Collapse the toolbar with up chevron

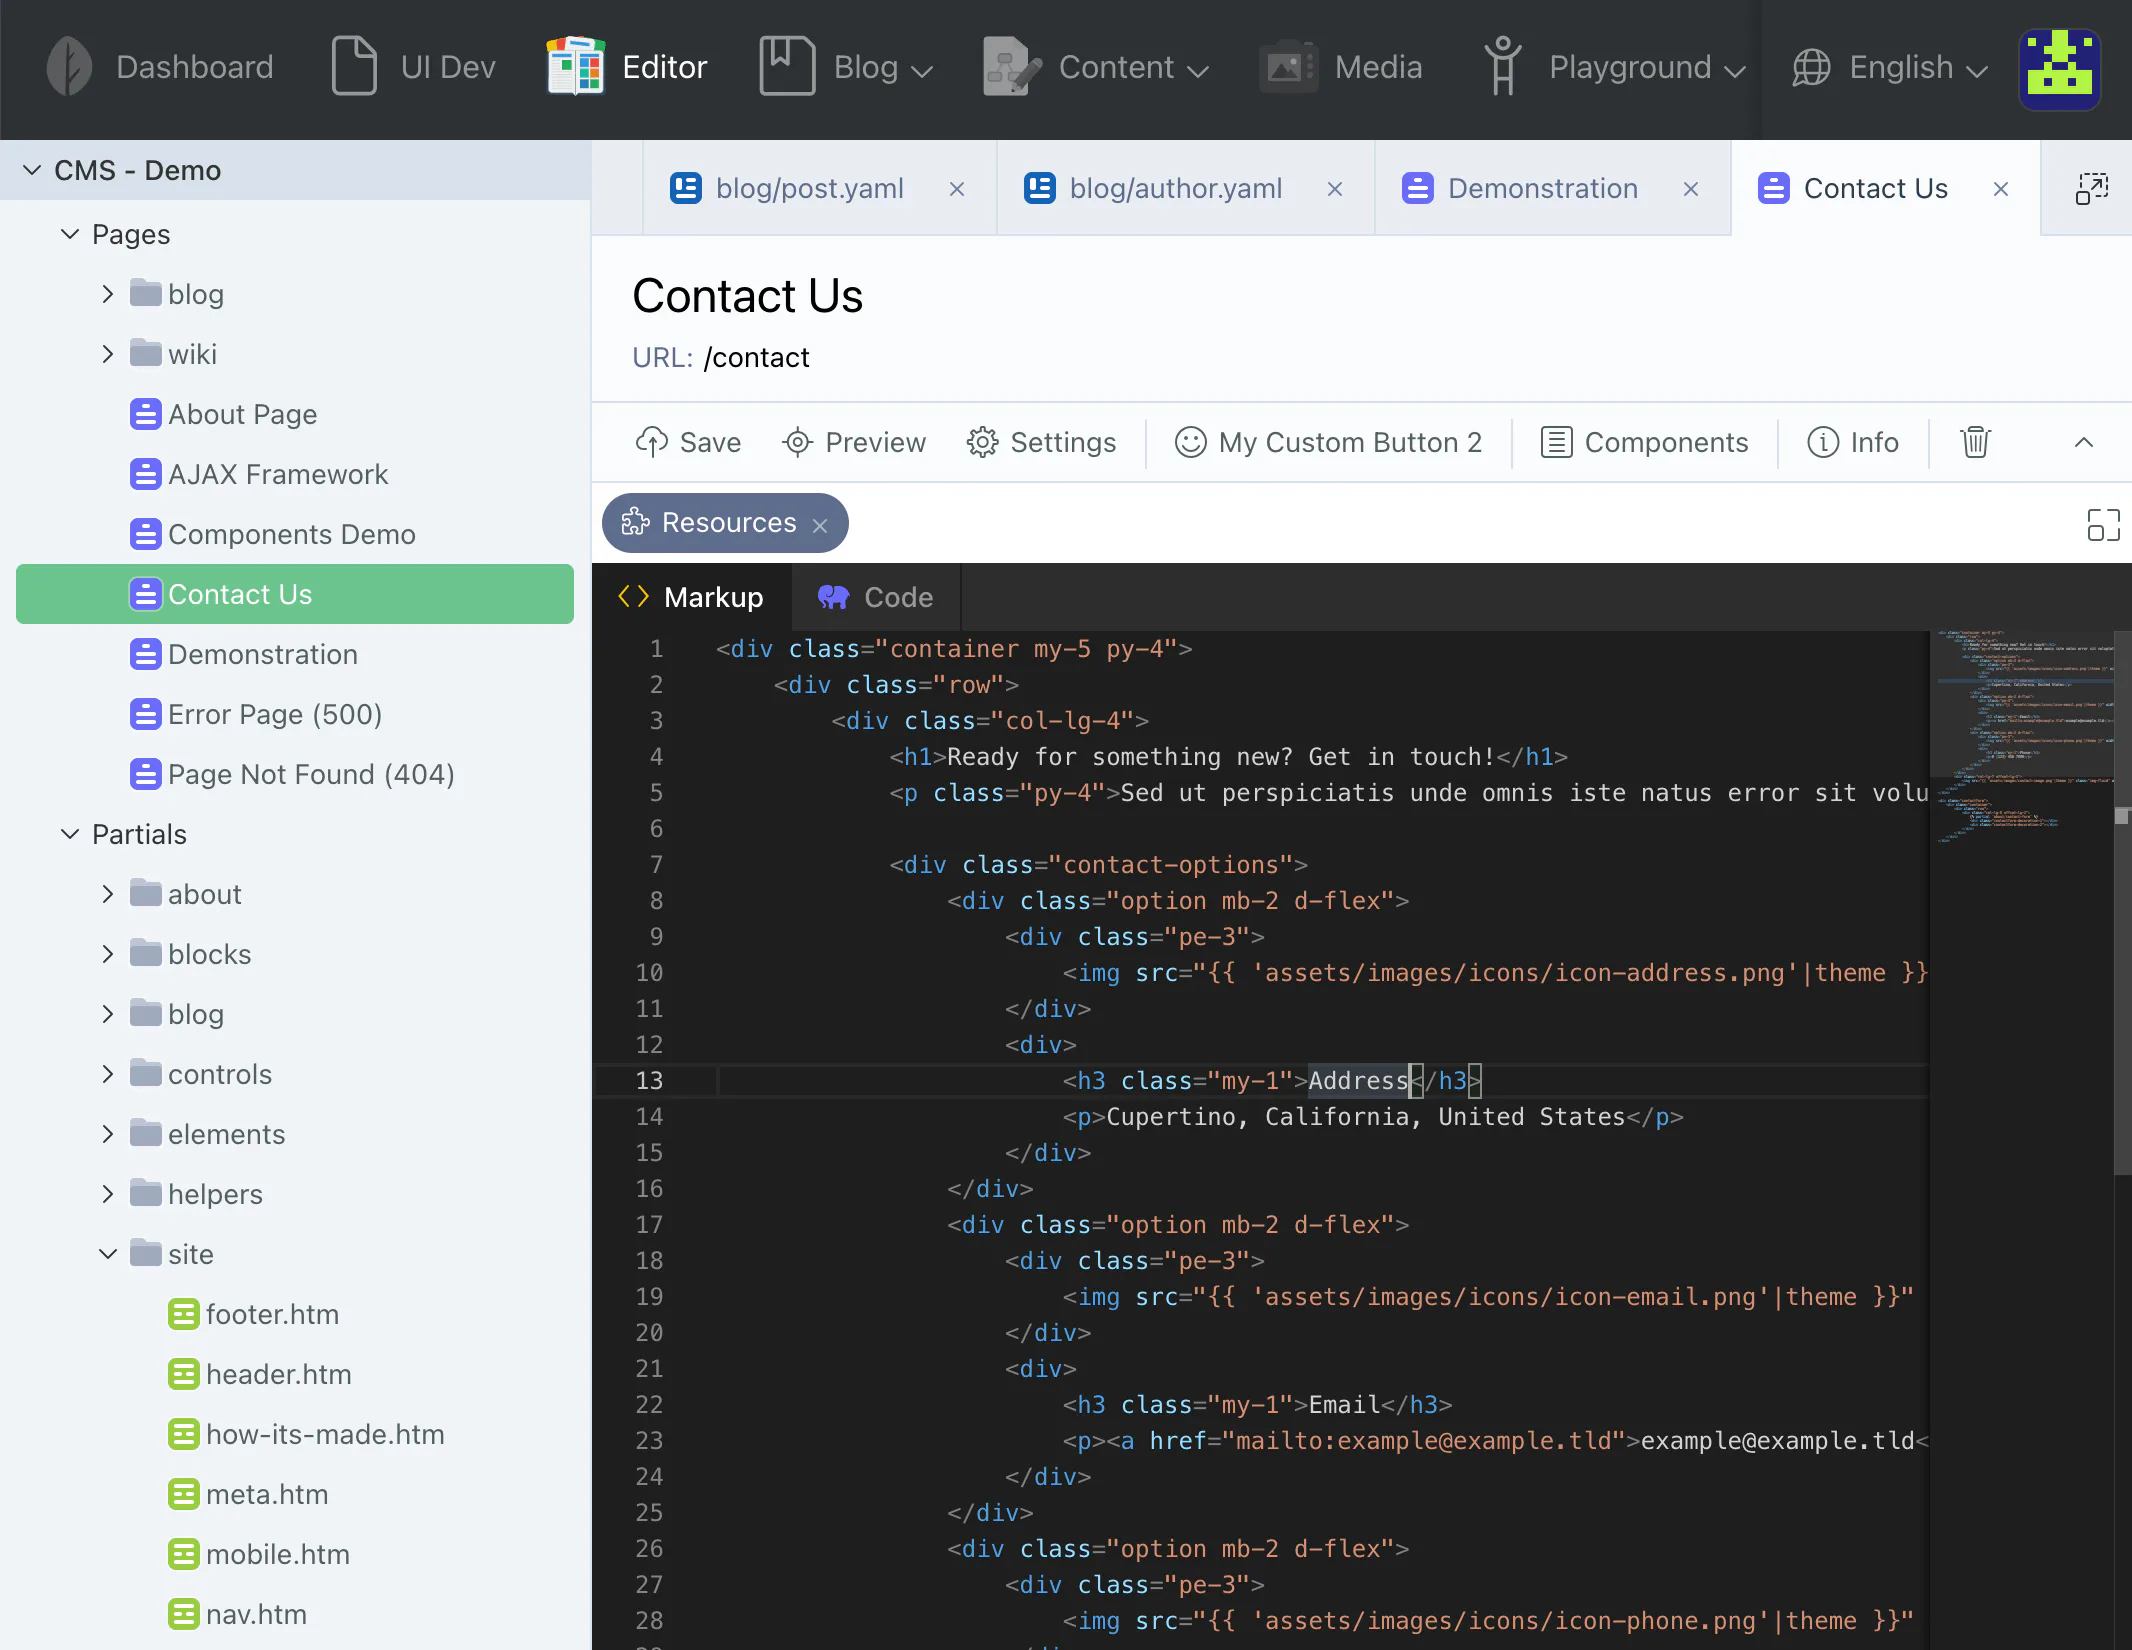tap(2084, 442)
